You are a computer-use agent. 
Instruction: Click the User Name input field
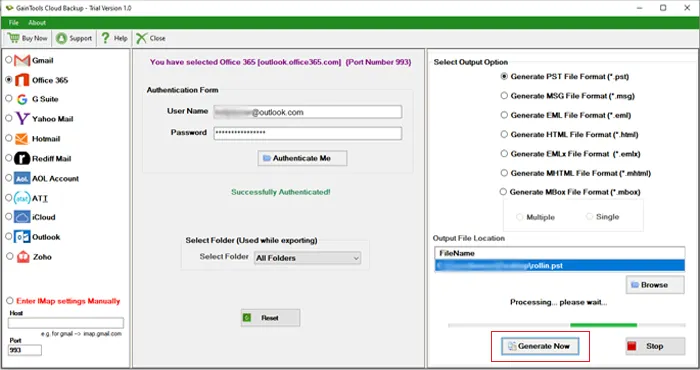[308, 112]
